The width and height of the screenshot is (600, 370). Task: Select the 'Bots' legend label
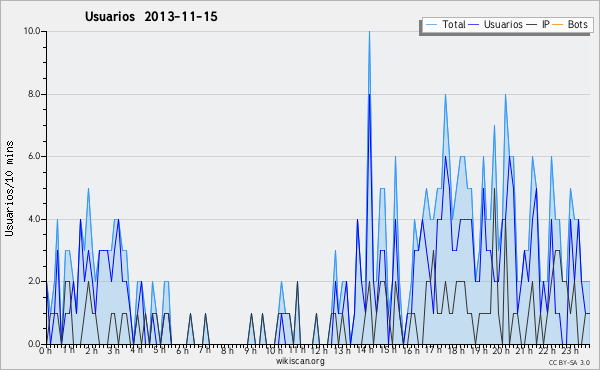577,24
